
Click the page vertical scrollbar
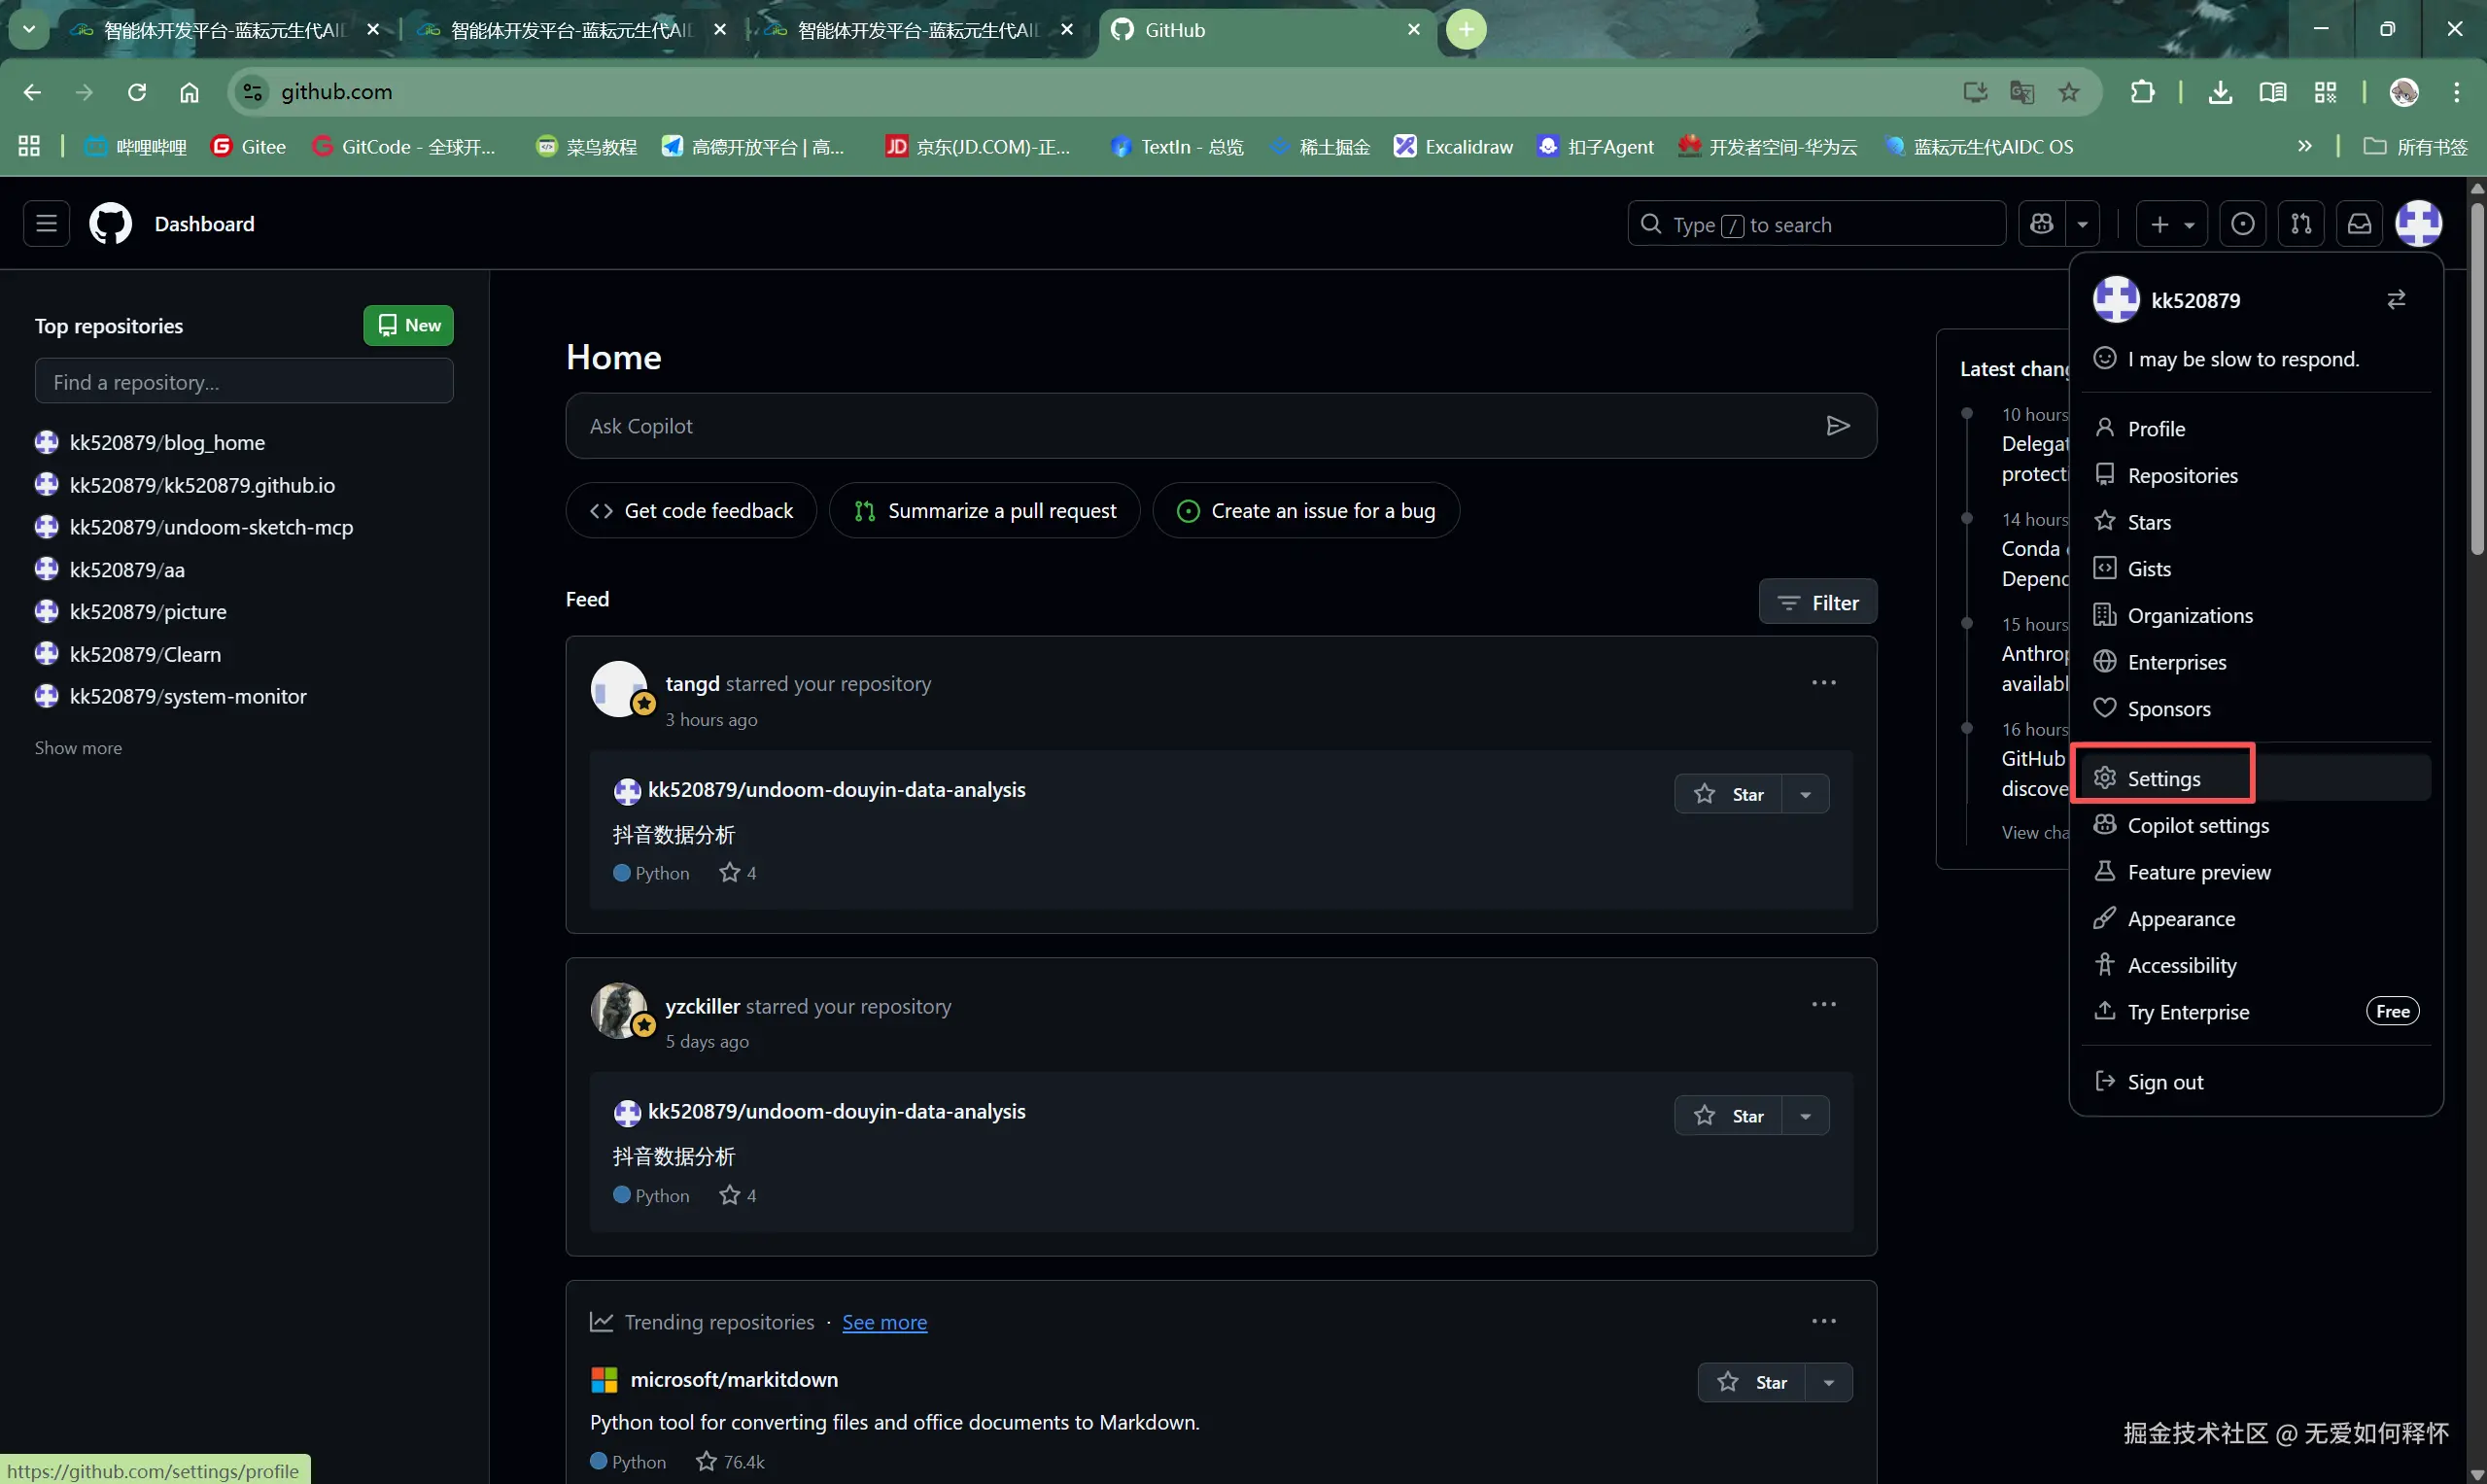click(2476, 380)
